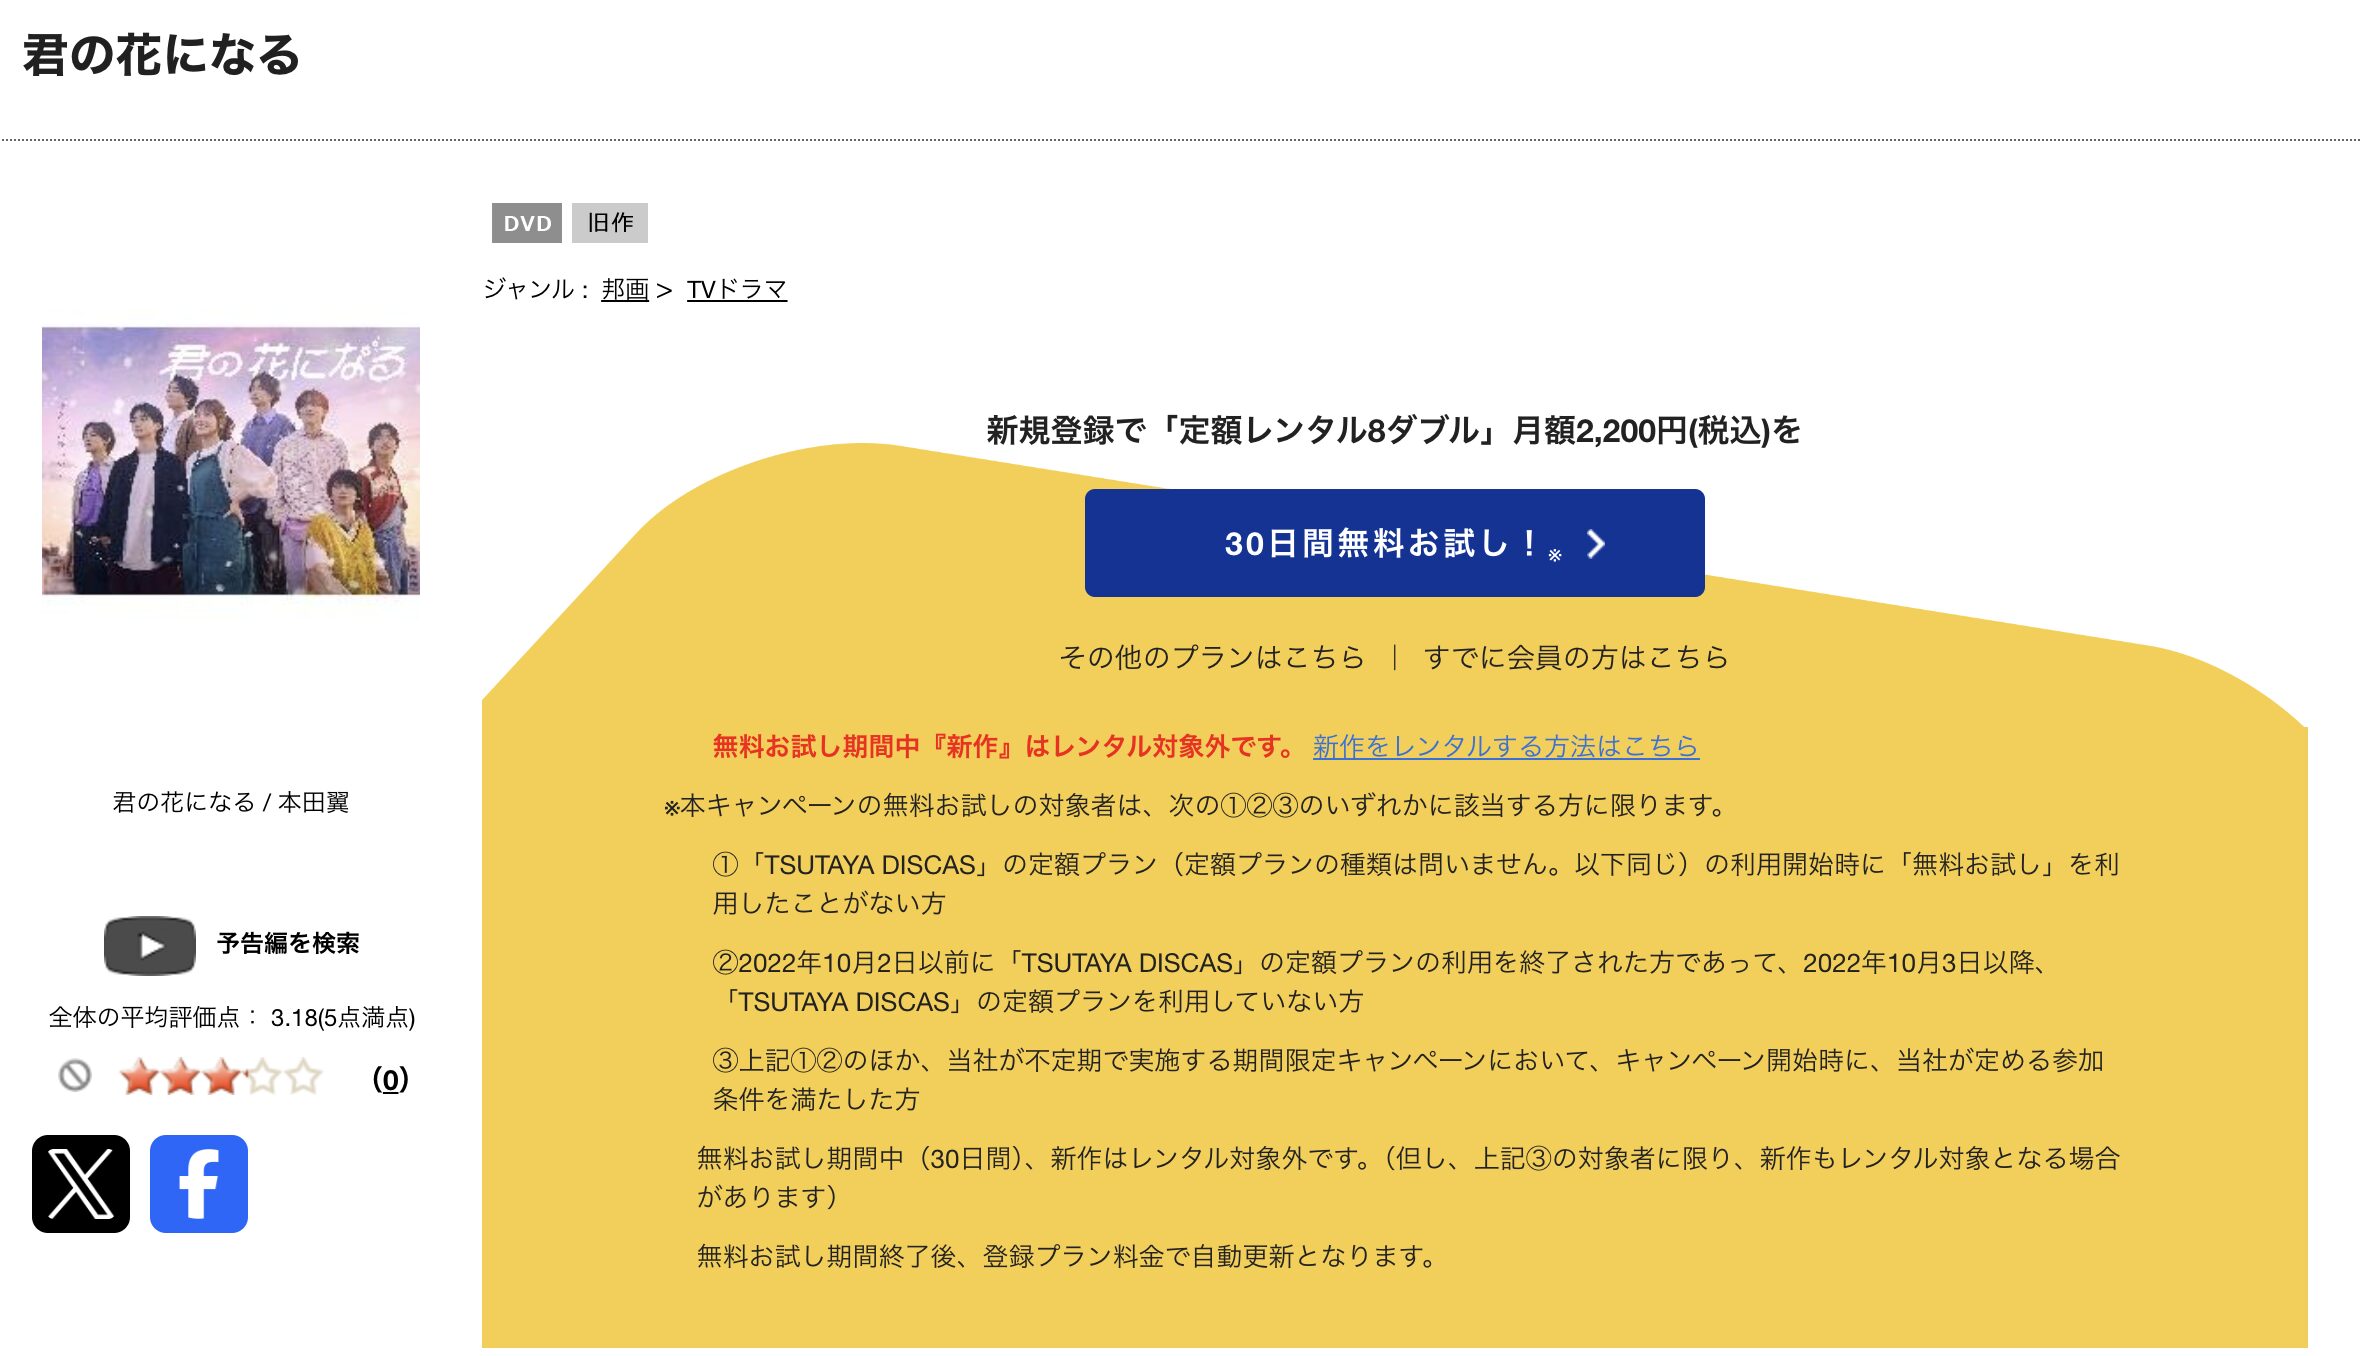Click the 無料お試し期間中（30日間） note
The height and width of the screenshot is (1356, 2362).
click(1408, 1177)
